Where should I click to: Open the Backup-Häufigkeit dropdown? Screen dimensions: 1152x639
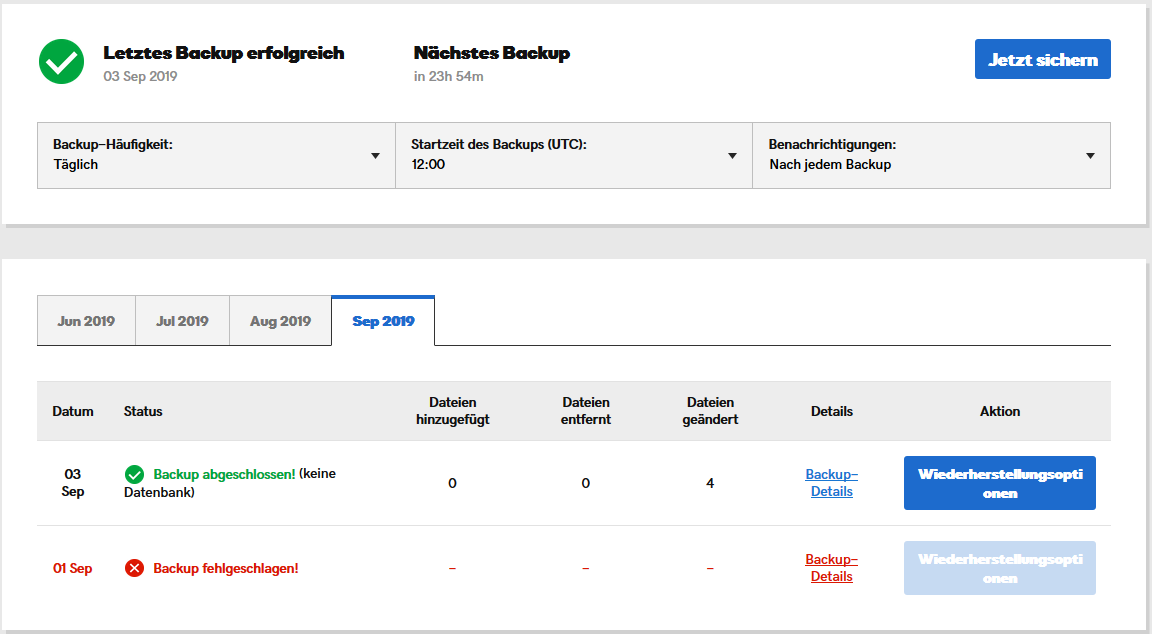216,156
